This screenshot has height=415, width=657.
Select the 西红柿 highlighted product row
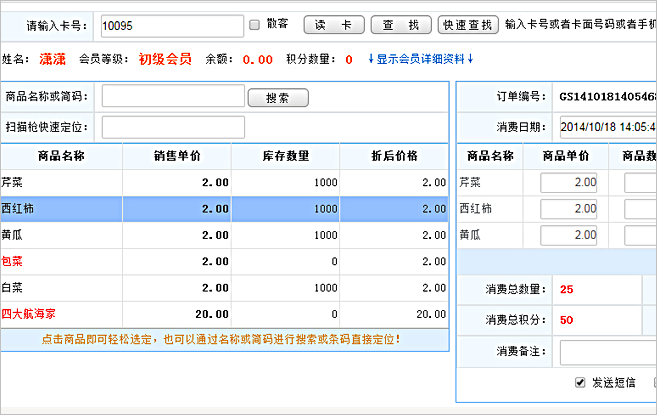click(x=224, y=208)
